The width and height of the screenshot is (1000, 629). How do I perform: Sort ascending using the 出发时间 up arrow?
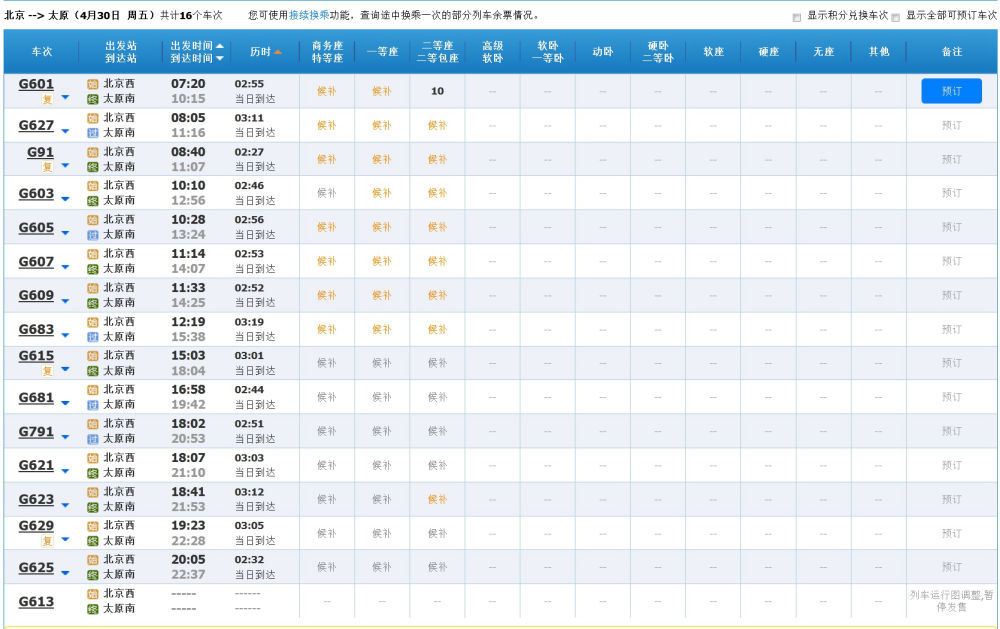pos(220,46)
